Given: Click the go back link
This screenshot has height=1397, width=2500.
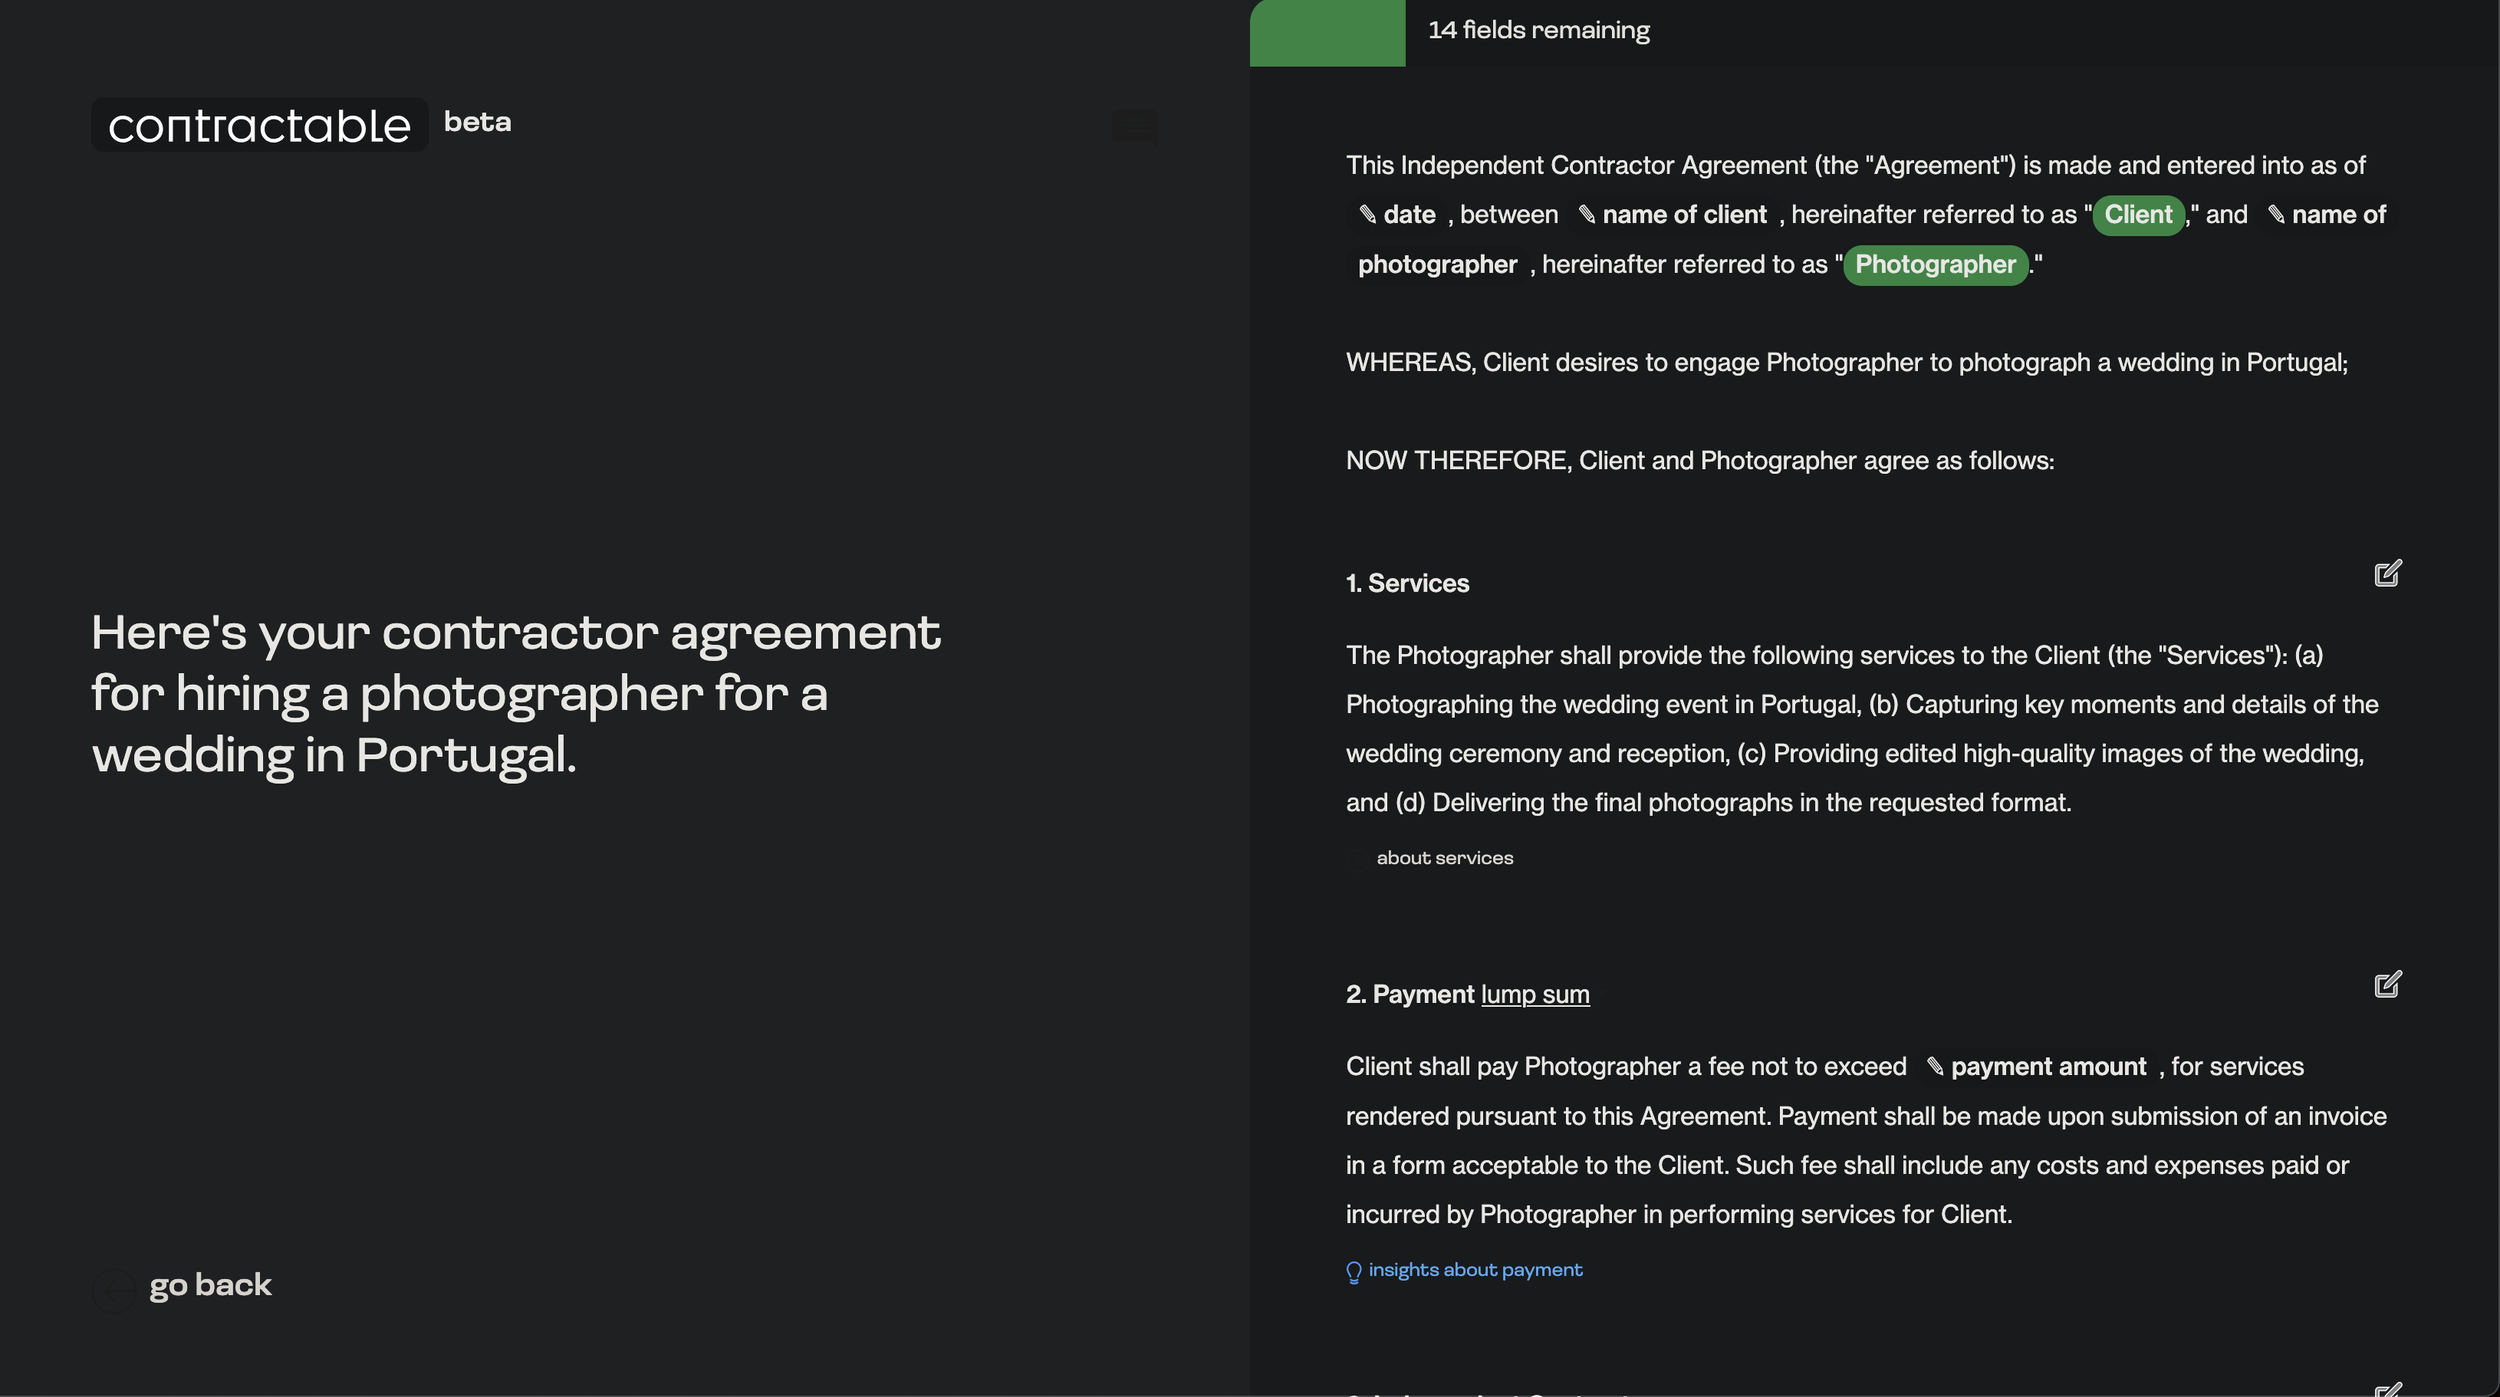Looking at the screenshot, I should click(x=210, y=1286).
